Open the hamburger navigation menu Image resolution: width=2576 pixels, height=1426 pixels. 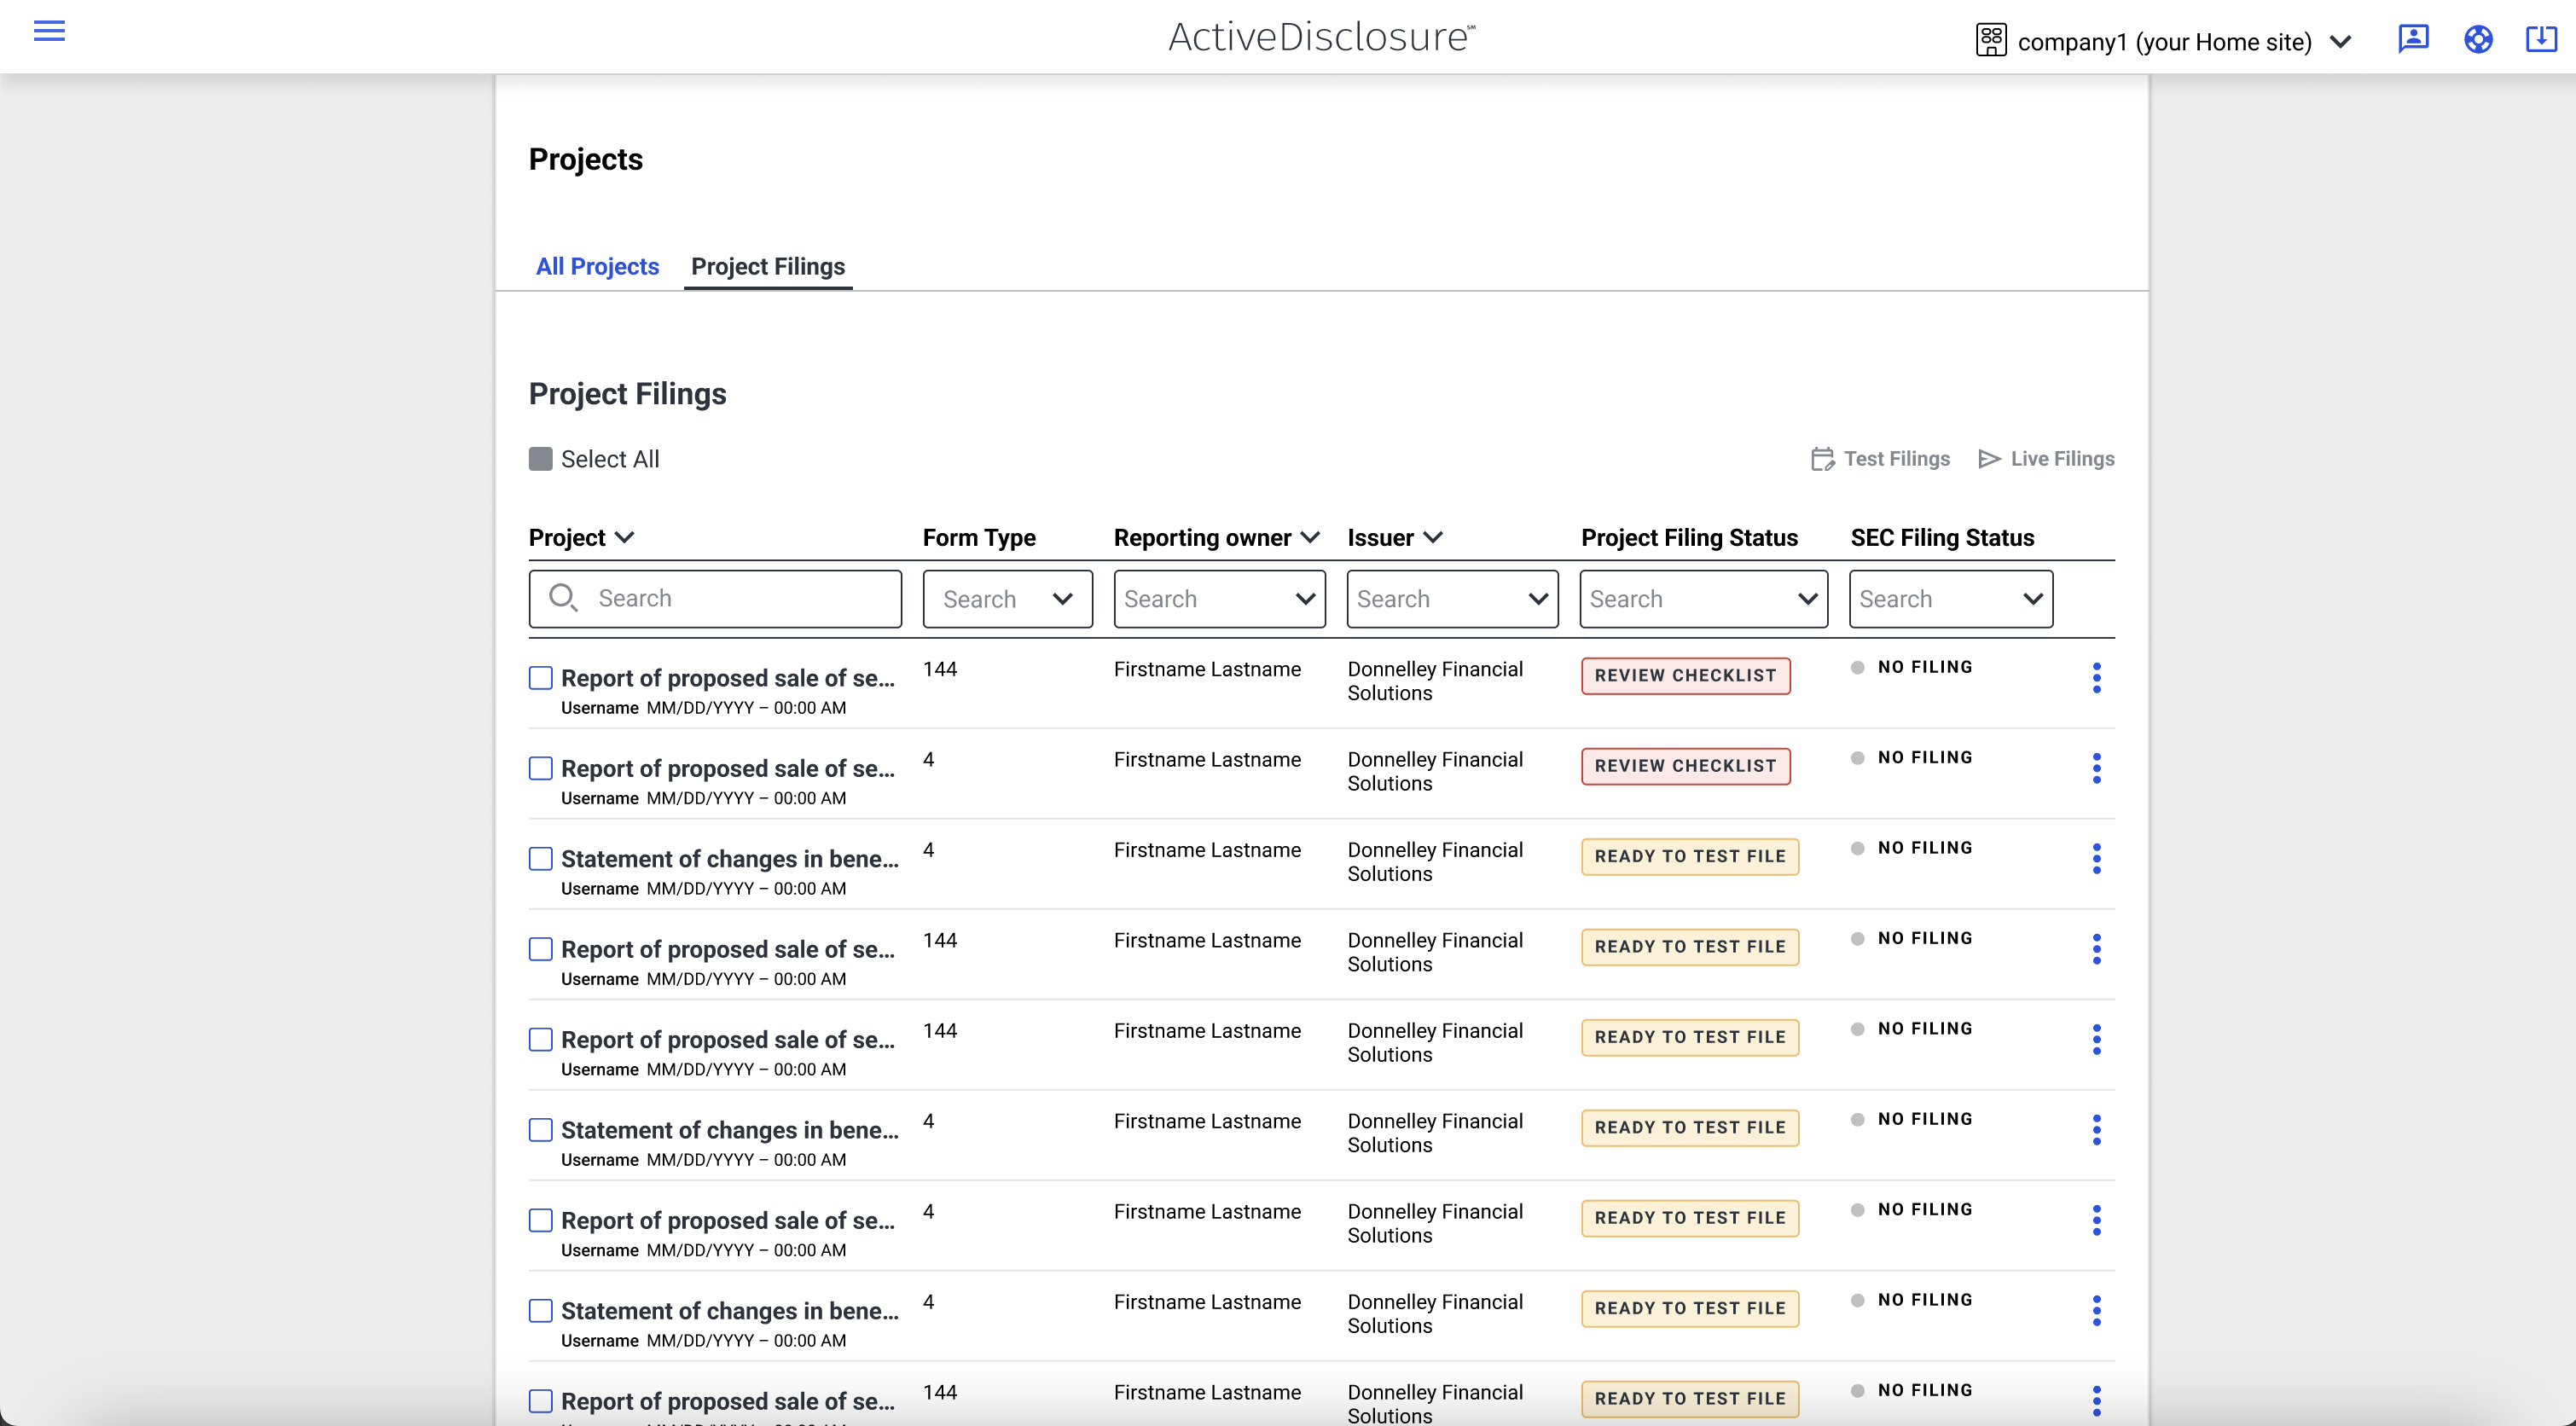tap(49, 31)
